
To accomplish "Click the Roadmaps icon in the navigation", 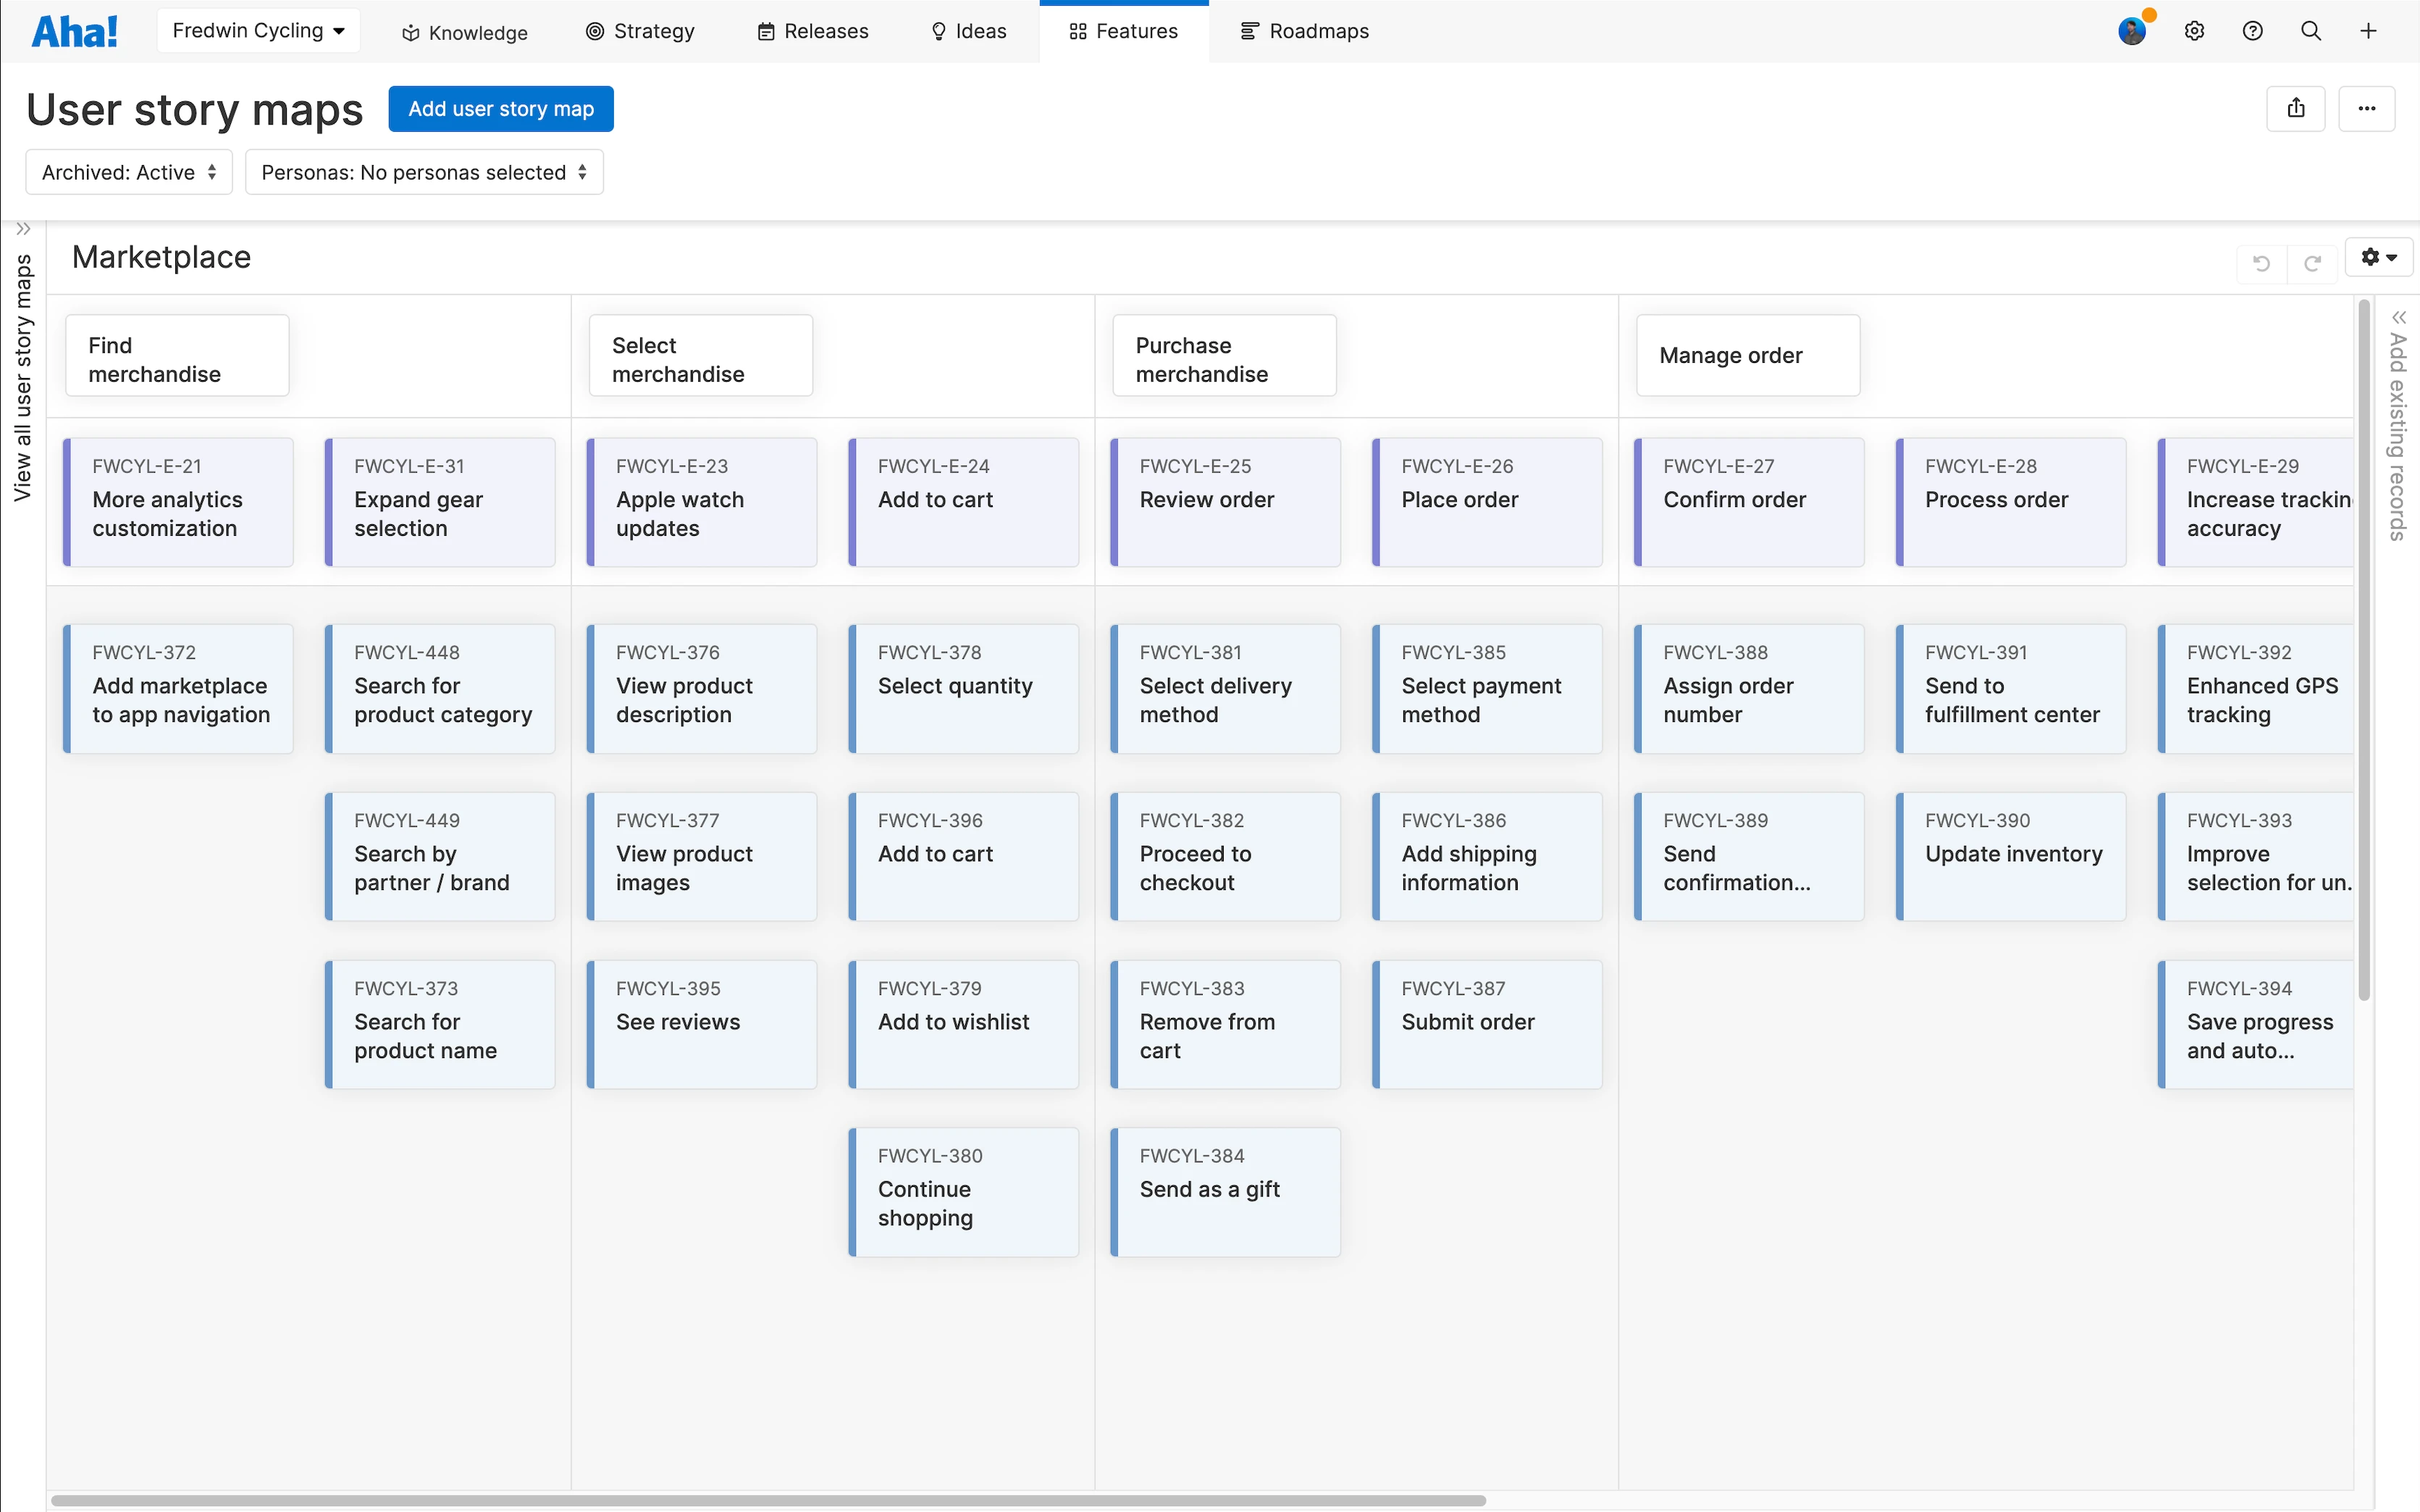I will click(x=1248, y=31).
